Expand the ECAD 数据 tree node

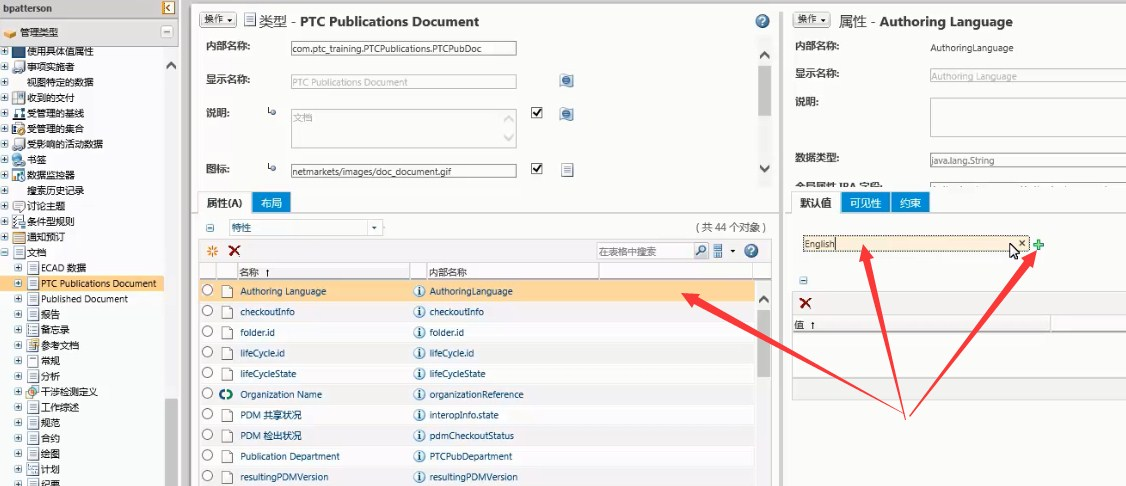tap(18, 268)
